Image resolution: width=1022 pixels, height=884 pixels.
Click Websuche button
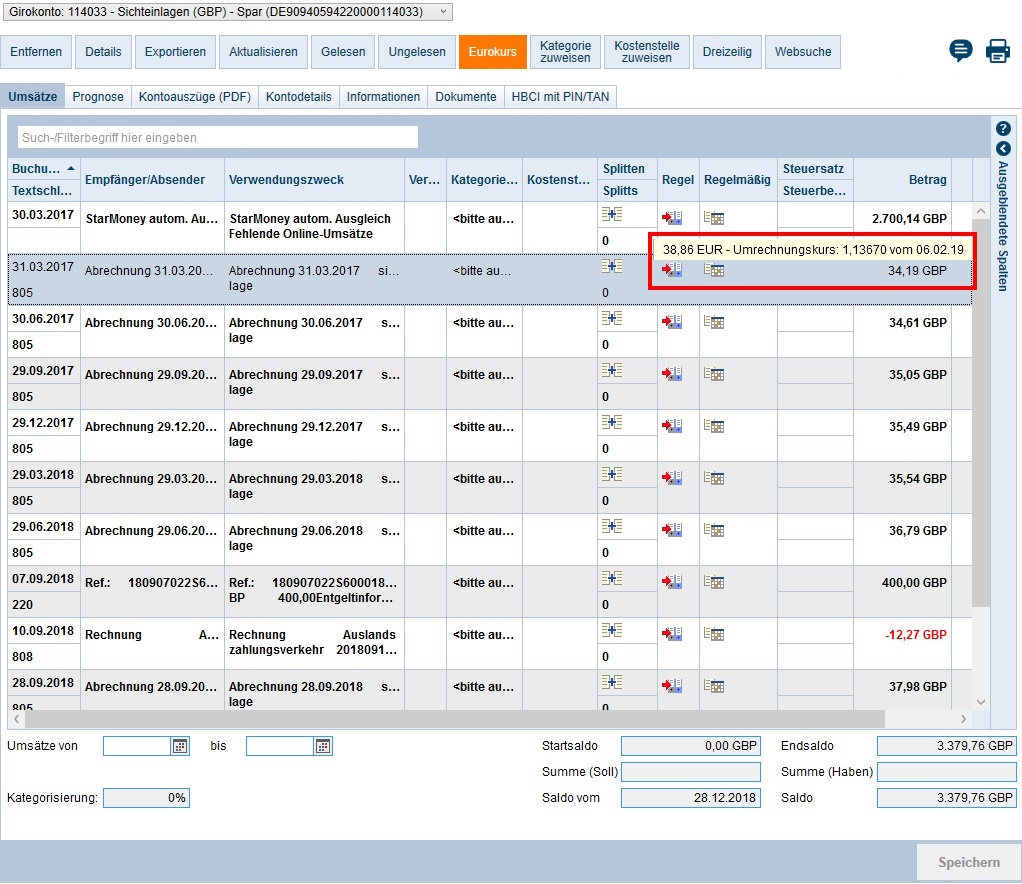click(803, 52)
